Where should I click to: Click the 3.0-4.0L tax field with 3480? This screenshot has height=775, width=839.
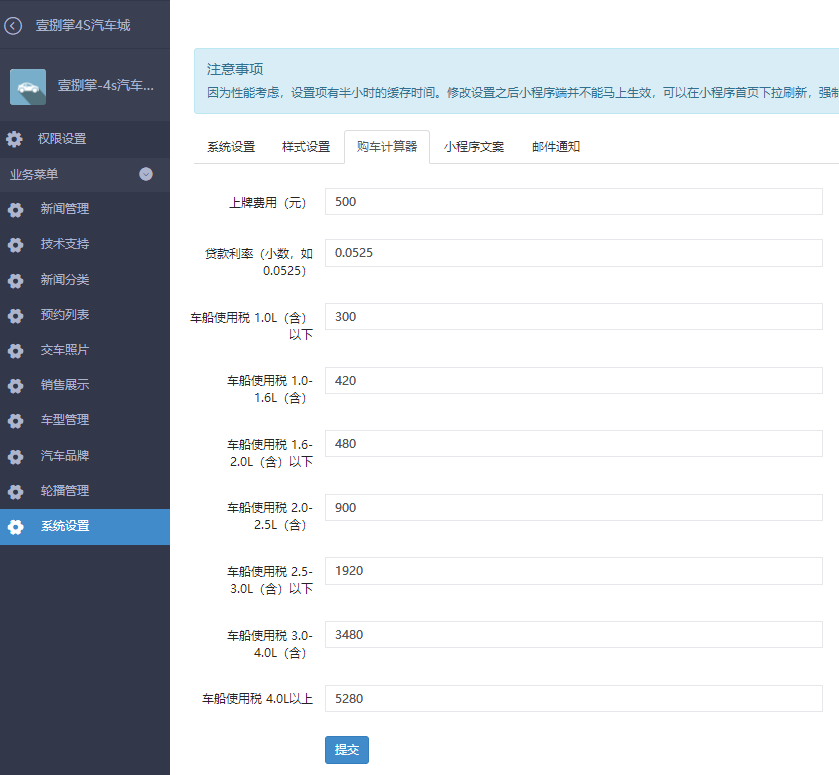click(574, 634)
